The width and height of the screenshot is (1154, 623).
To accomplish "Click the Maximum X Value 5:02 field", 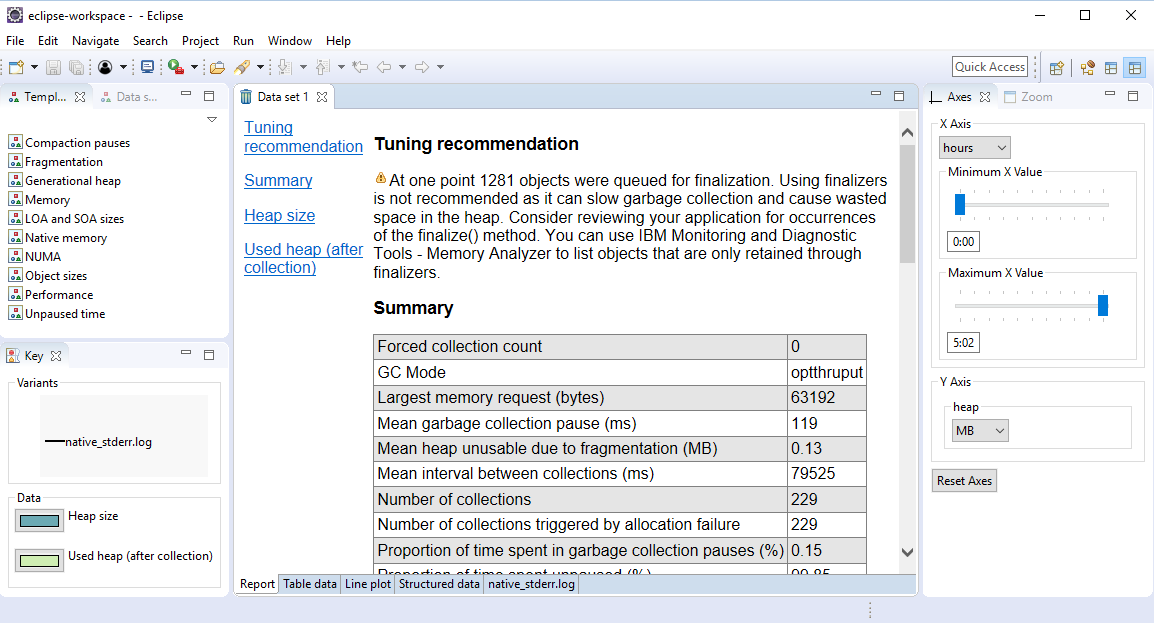I will [963, 342].
